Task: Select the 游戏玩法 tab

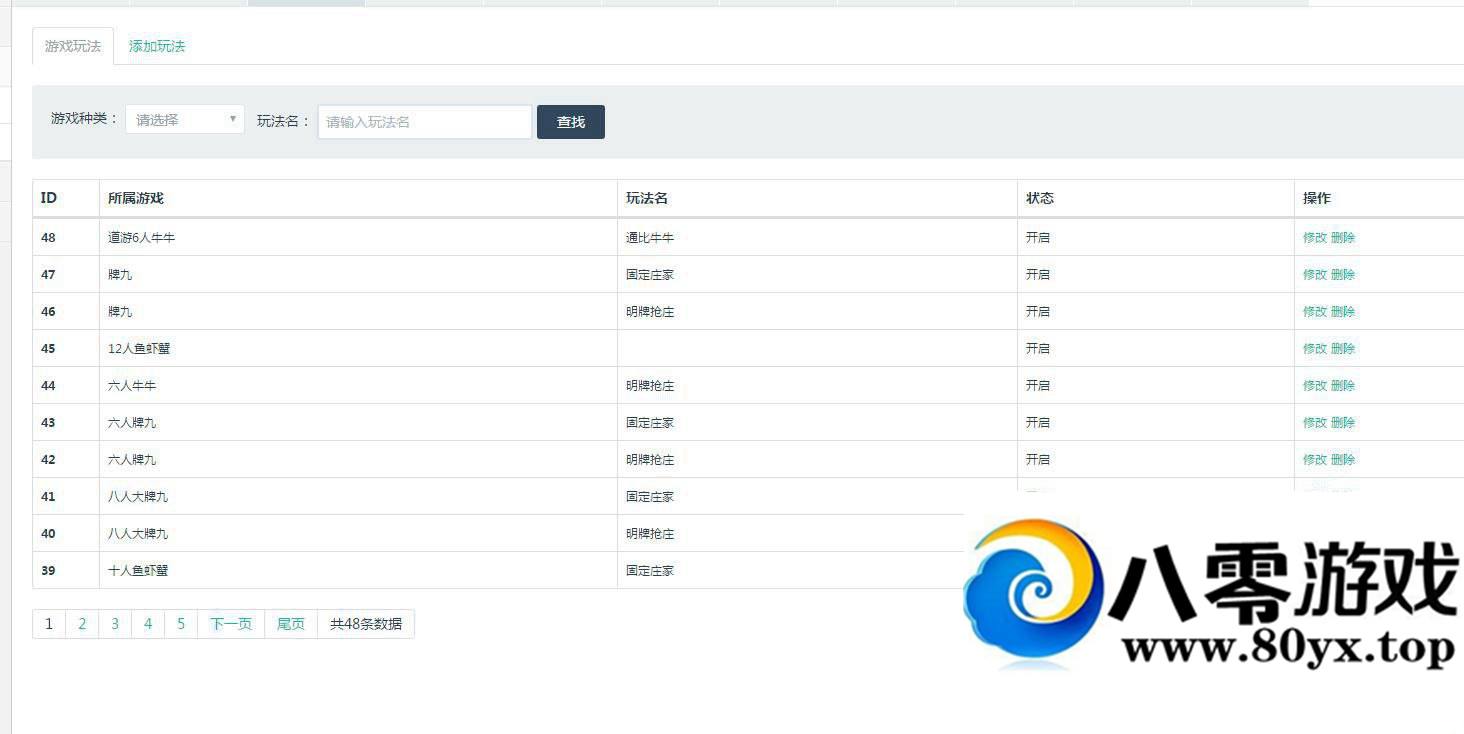Action: click(x=73, y=46)
